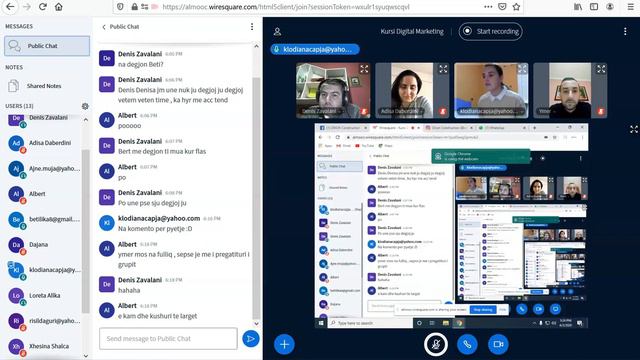
Task: Go back in browser history
Action: 10,7
